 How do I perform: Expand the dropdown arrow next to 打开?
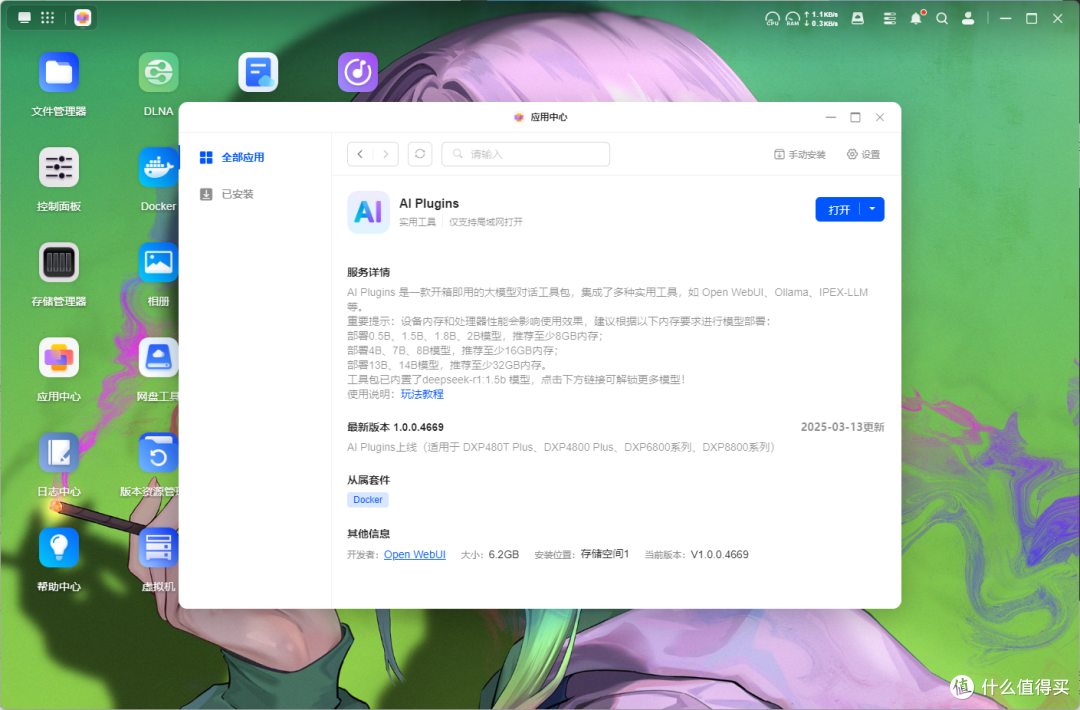(873, 209)
